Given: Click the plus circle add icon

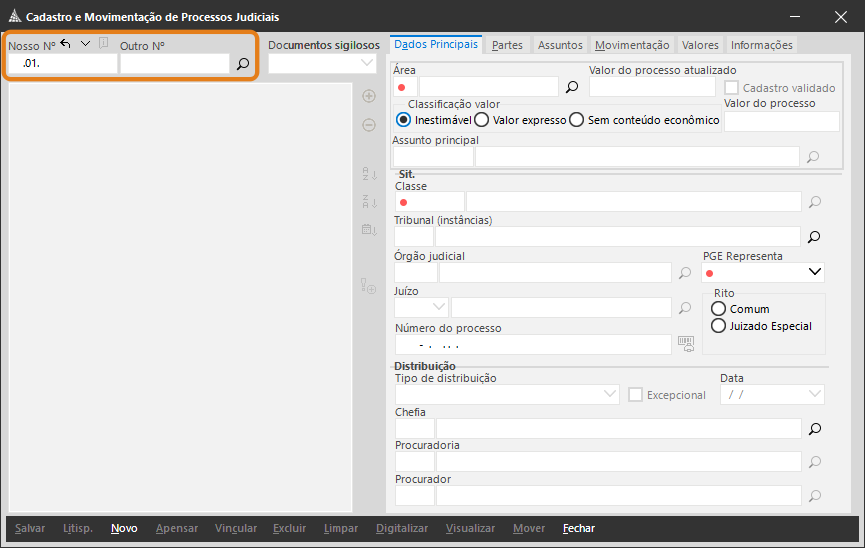Looking at the screenshot, I should pyautogui.click(x=368, y=96).
